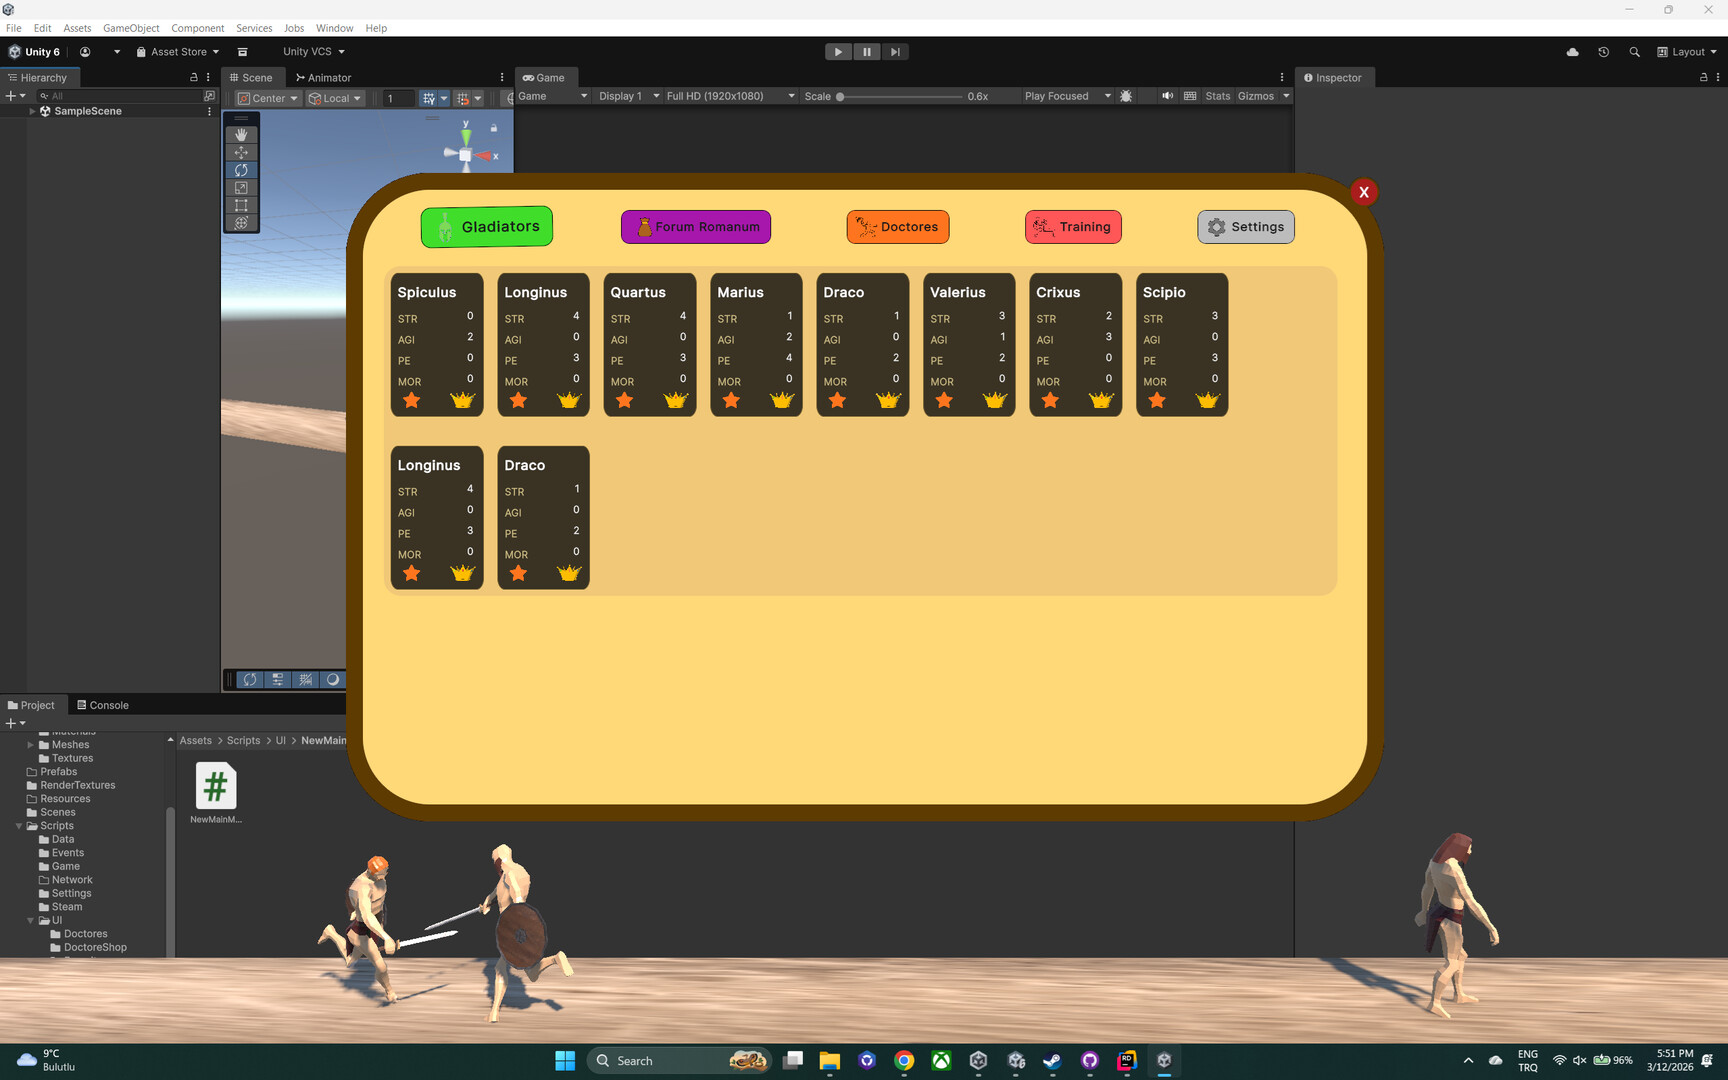Screen dimensions: 1728x1080
Task: Select the Hand tool in the Scene view
Action: [x=241, y=133]
